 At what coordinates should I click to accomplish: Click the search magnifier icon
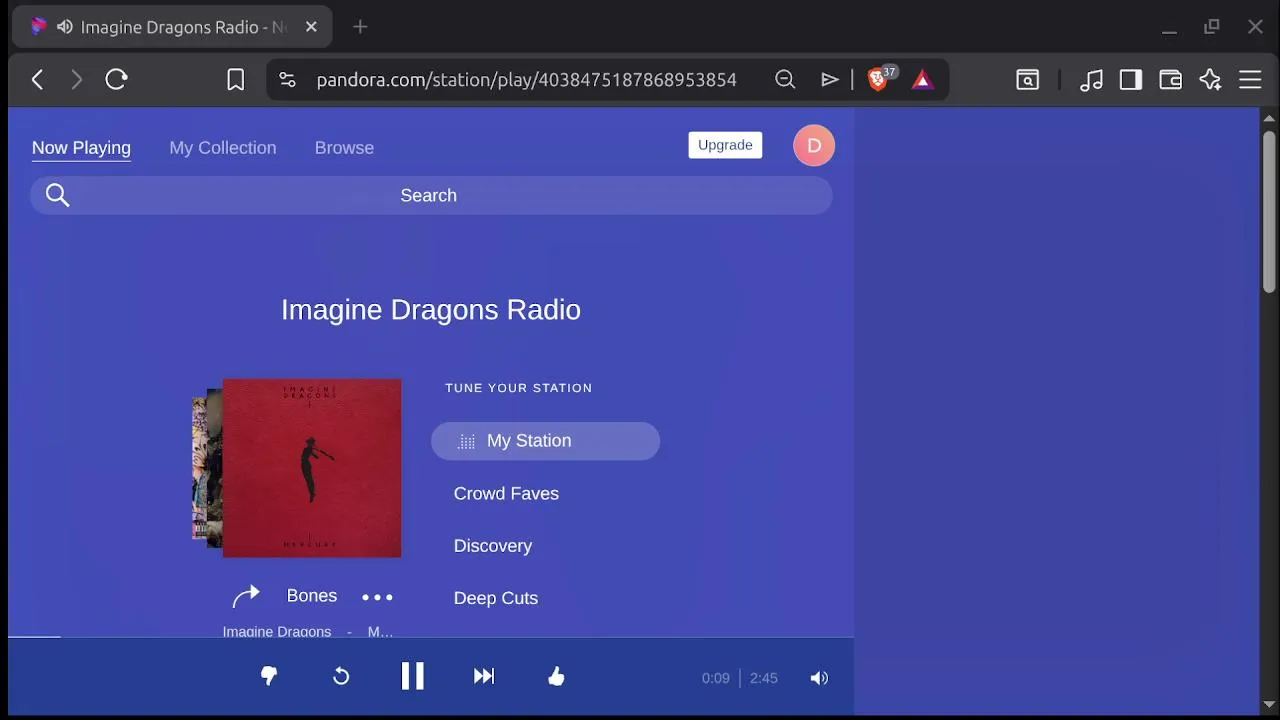(58, 195)
